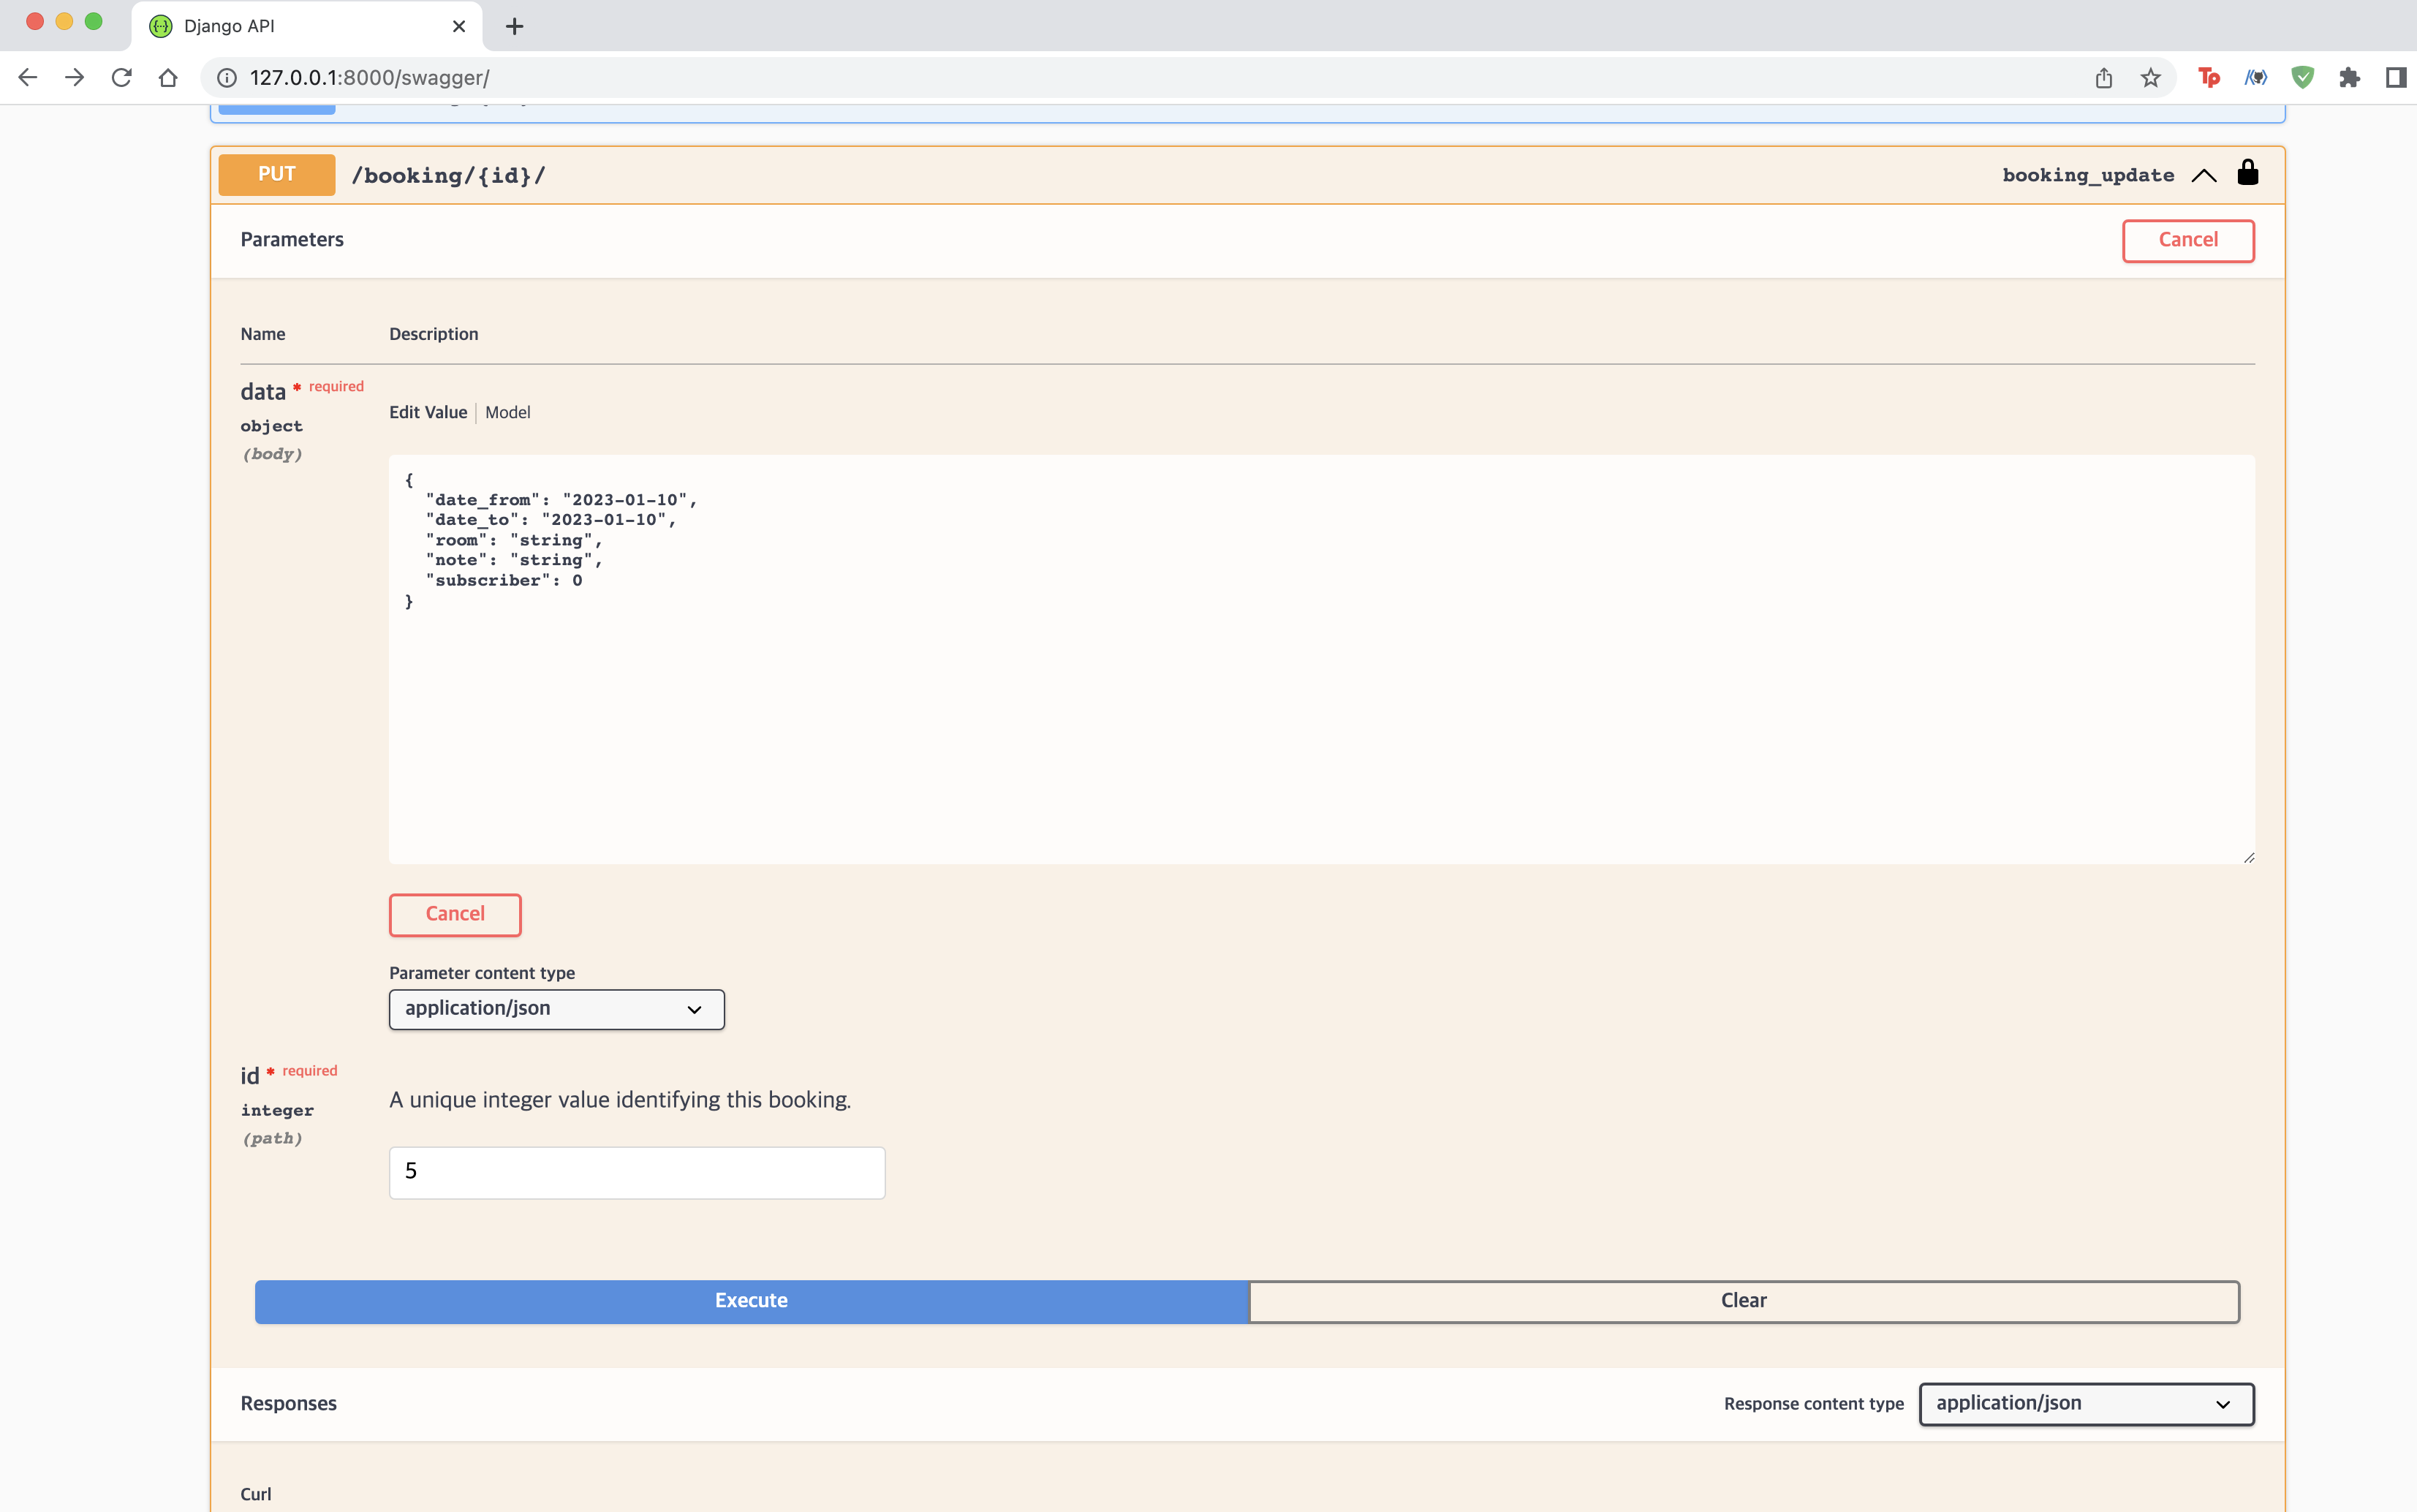
Task: Open Parameter content type dropdown
Action: coord(556,1008)
